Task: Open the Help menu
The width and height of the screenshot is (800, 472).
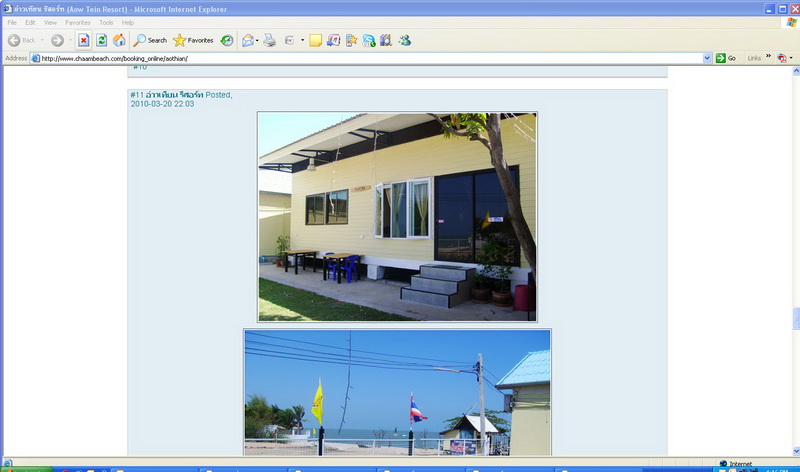Action: 128,22
